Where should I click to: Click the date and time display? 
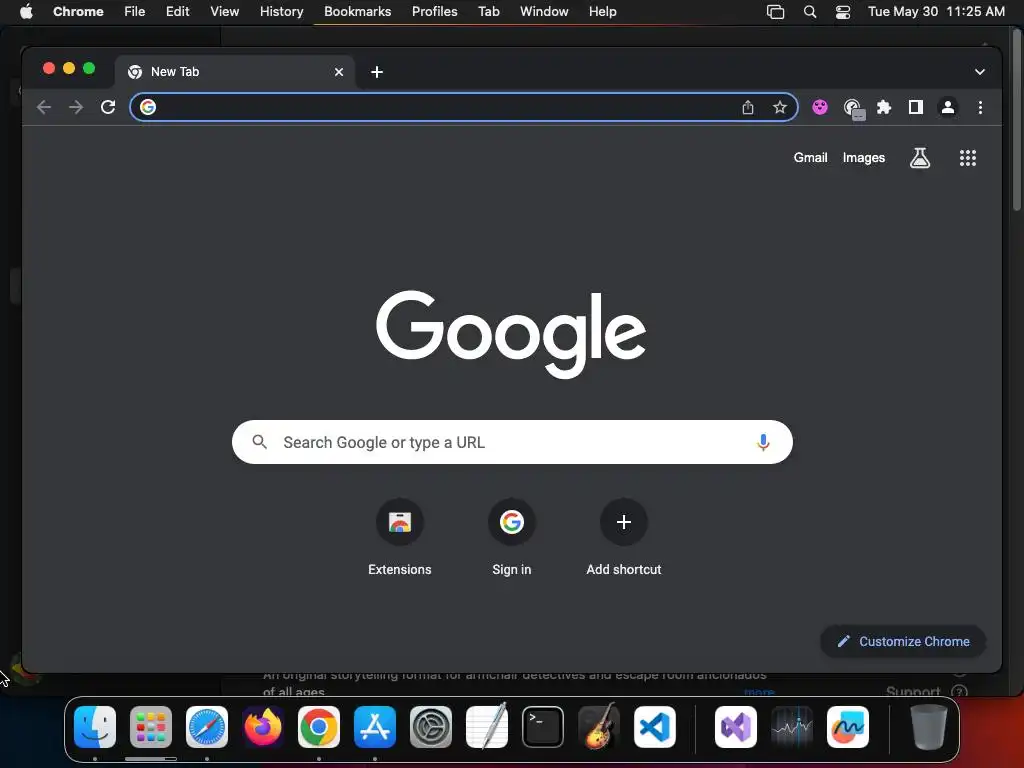click(936, 12)
